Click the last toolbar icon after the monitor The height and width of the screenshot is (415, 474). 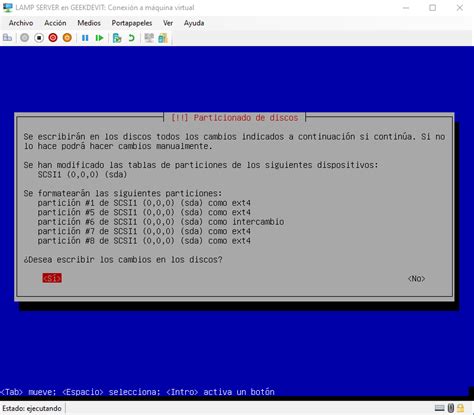(x=163, y=38)
